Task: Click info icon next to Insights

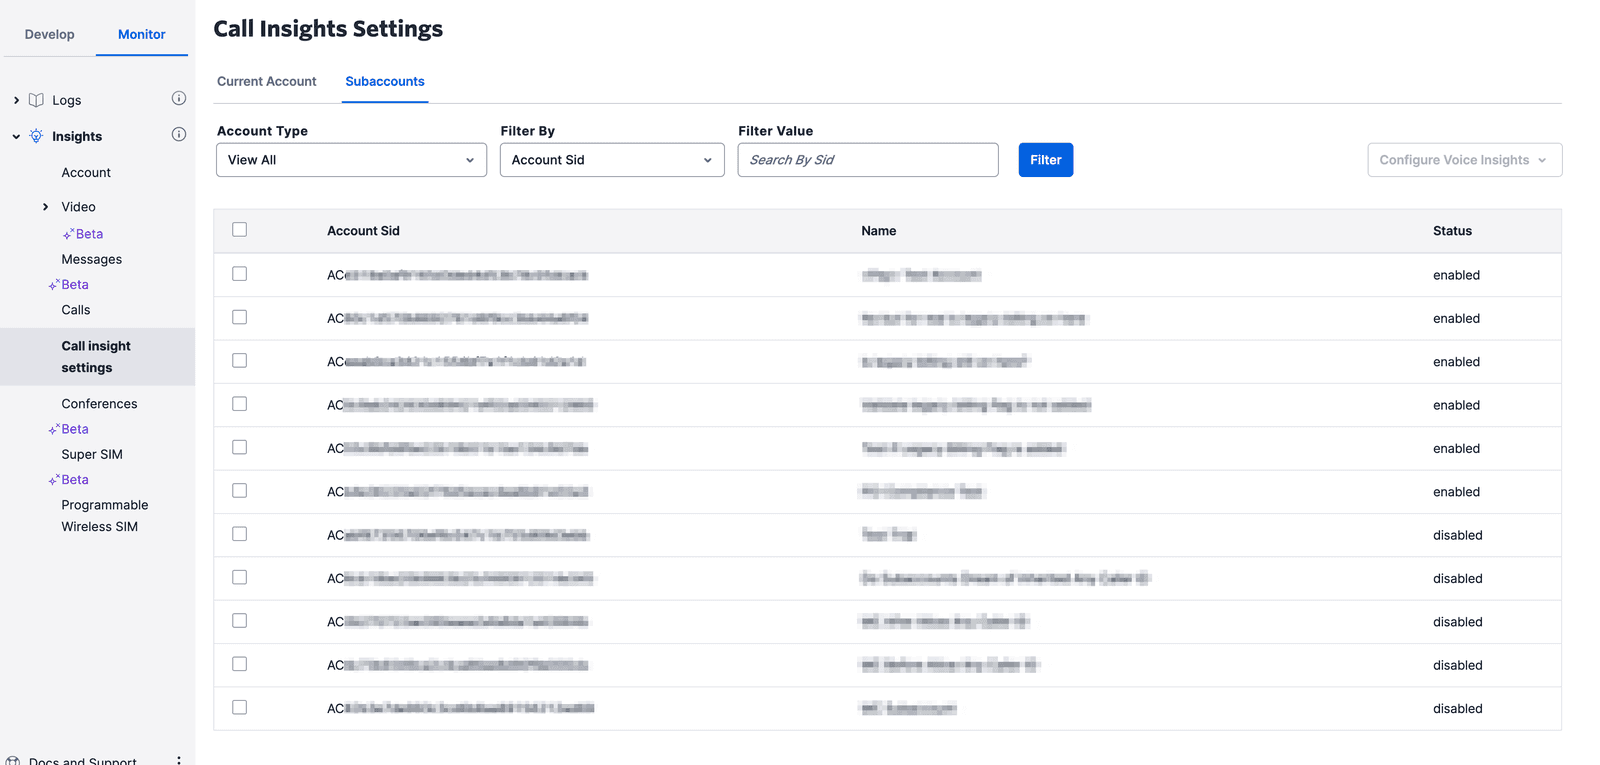Action: (x=179, y=134)
